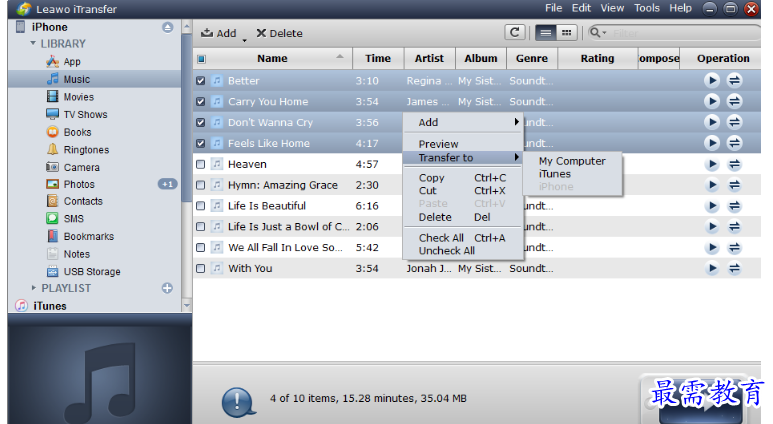773x424 pixels.
Task: Play the song With You
Action: point(712,268)
